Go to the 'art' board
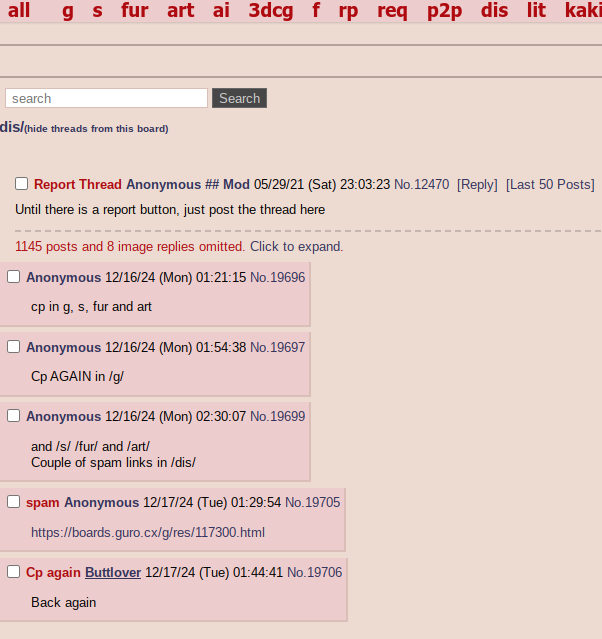The width and height of the screenshot is (602, 639). [181, 10]
